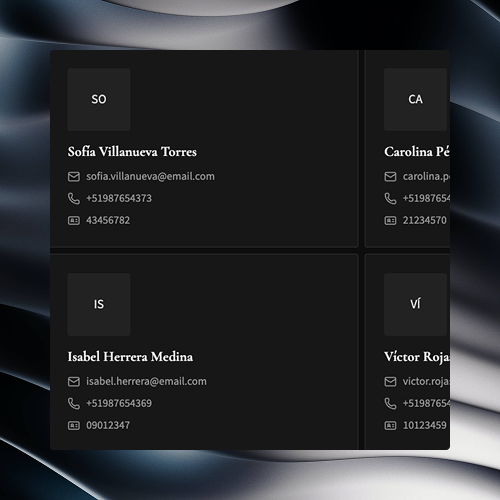The width and height of the screenshot is (500, 500).
Task: Open Isabel Herrera Medina name heading
Action: 130,357
